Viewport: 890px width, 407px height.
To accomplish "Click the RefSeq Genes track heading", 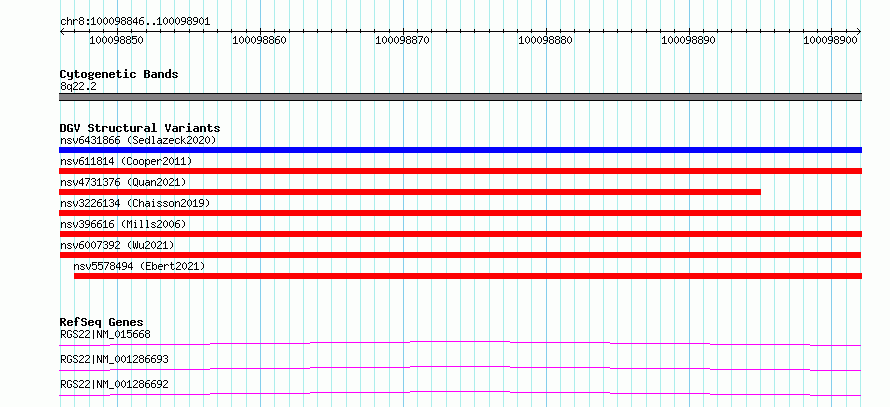I will [x=102, y=322].
